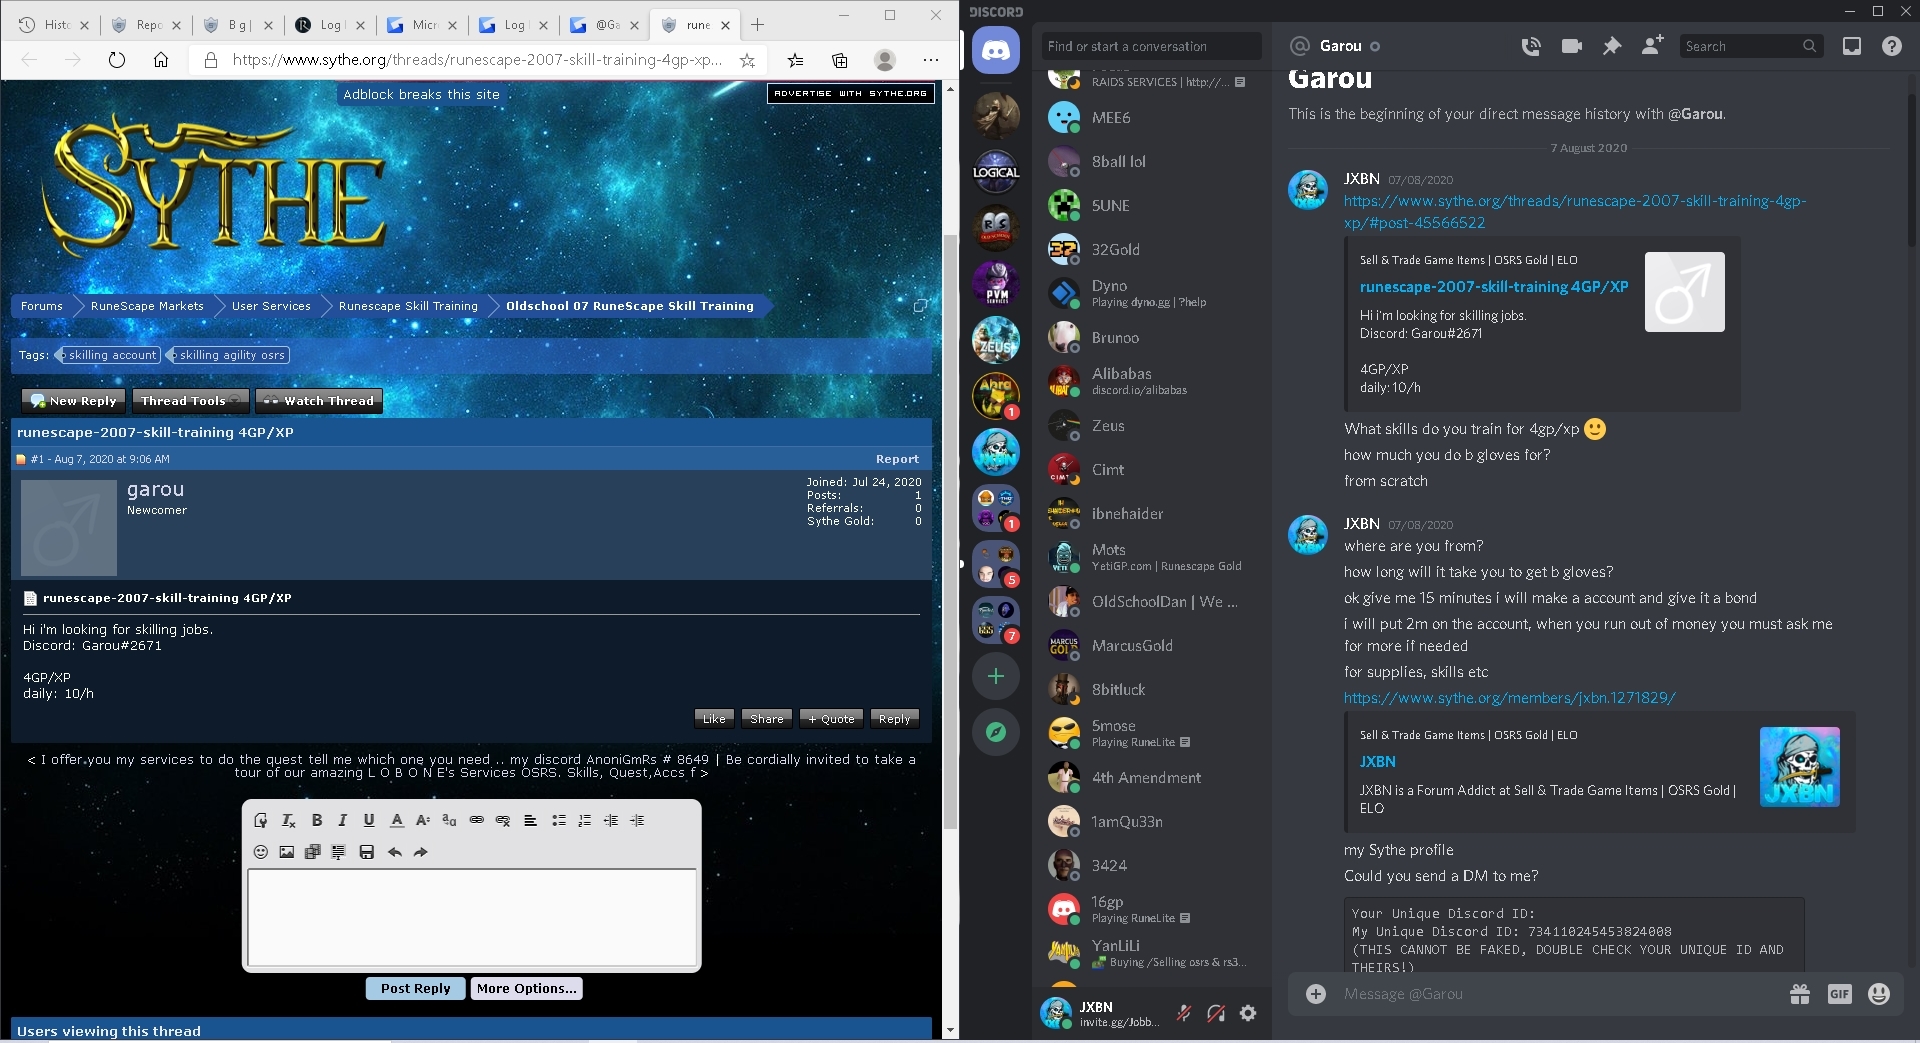Click the insert media icon in editor

(x=313, y=852)
